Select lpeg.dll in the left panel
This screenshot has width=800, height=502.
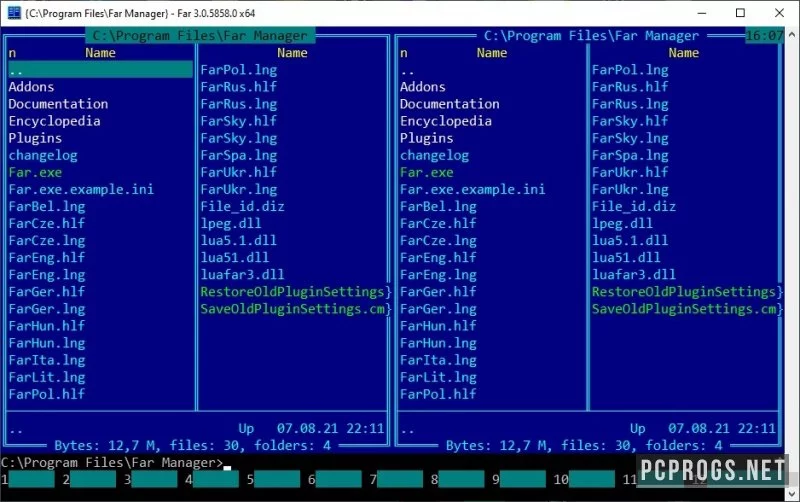click(x=231, y=223)
